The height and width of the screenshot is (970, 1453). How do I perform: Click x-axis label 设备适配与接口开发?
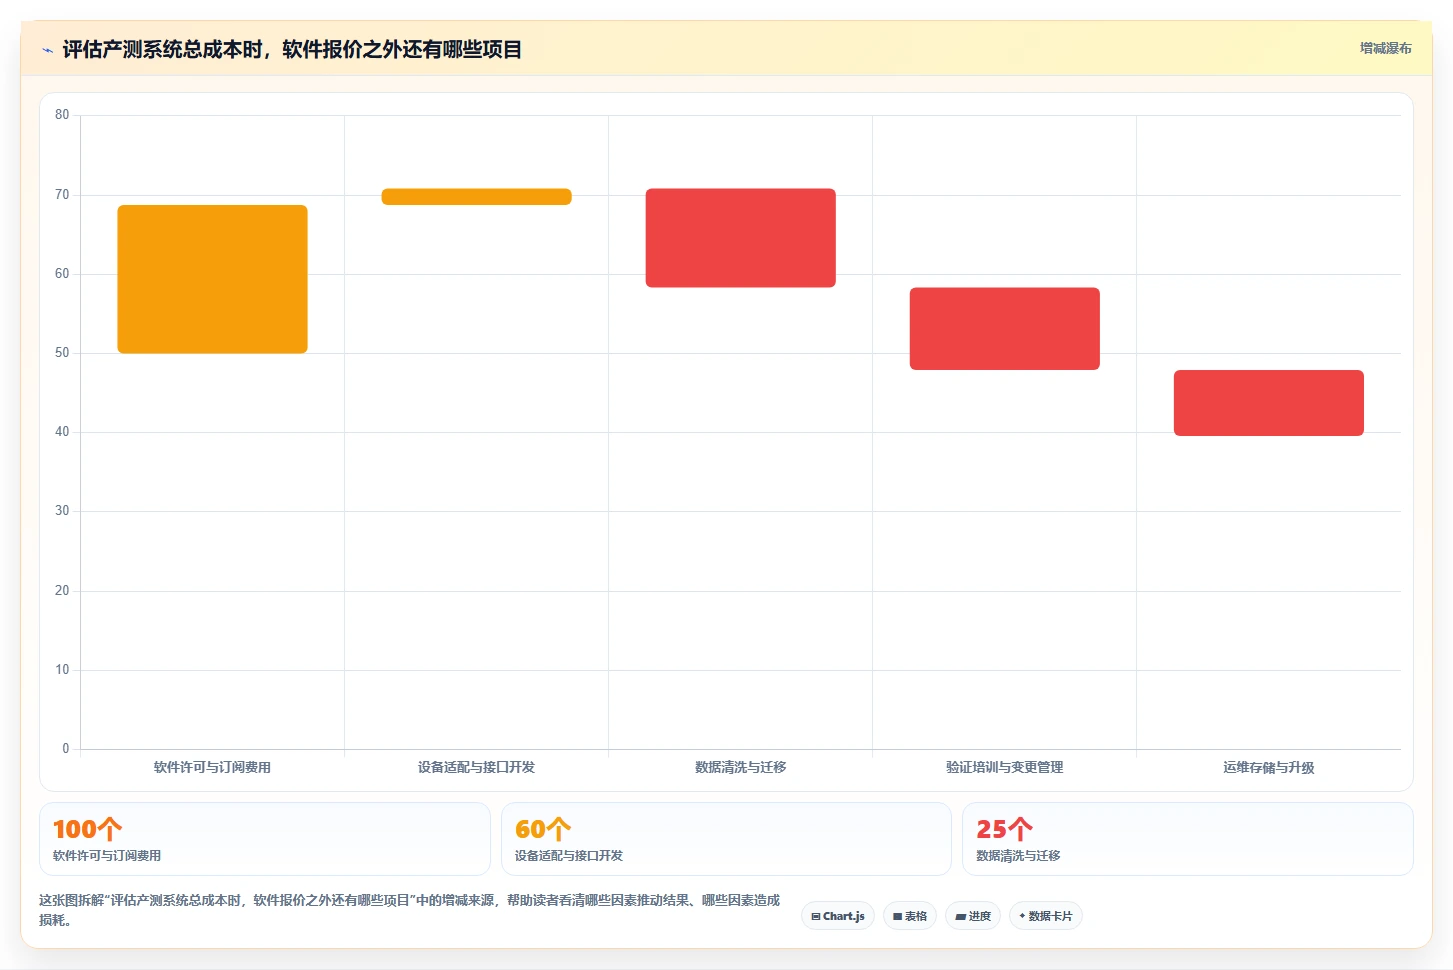[476, 767]
